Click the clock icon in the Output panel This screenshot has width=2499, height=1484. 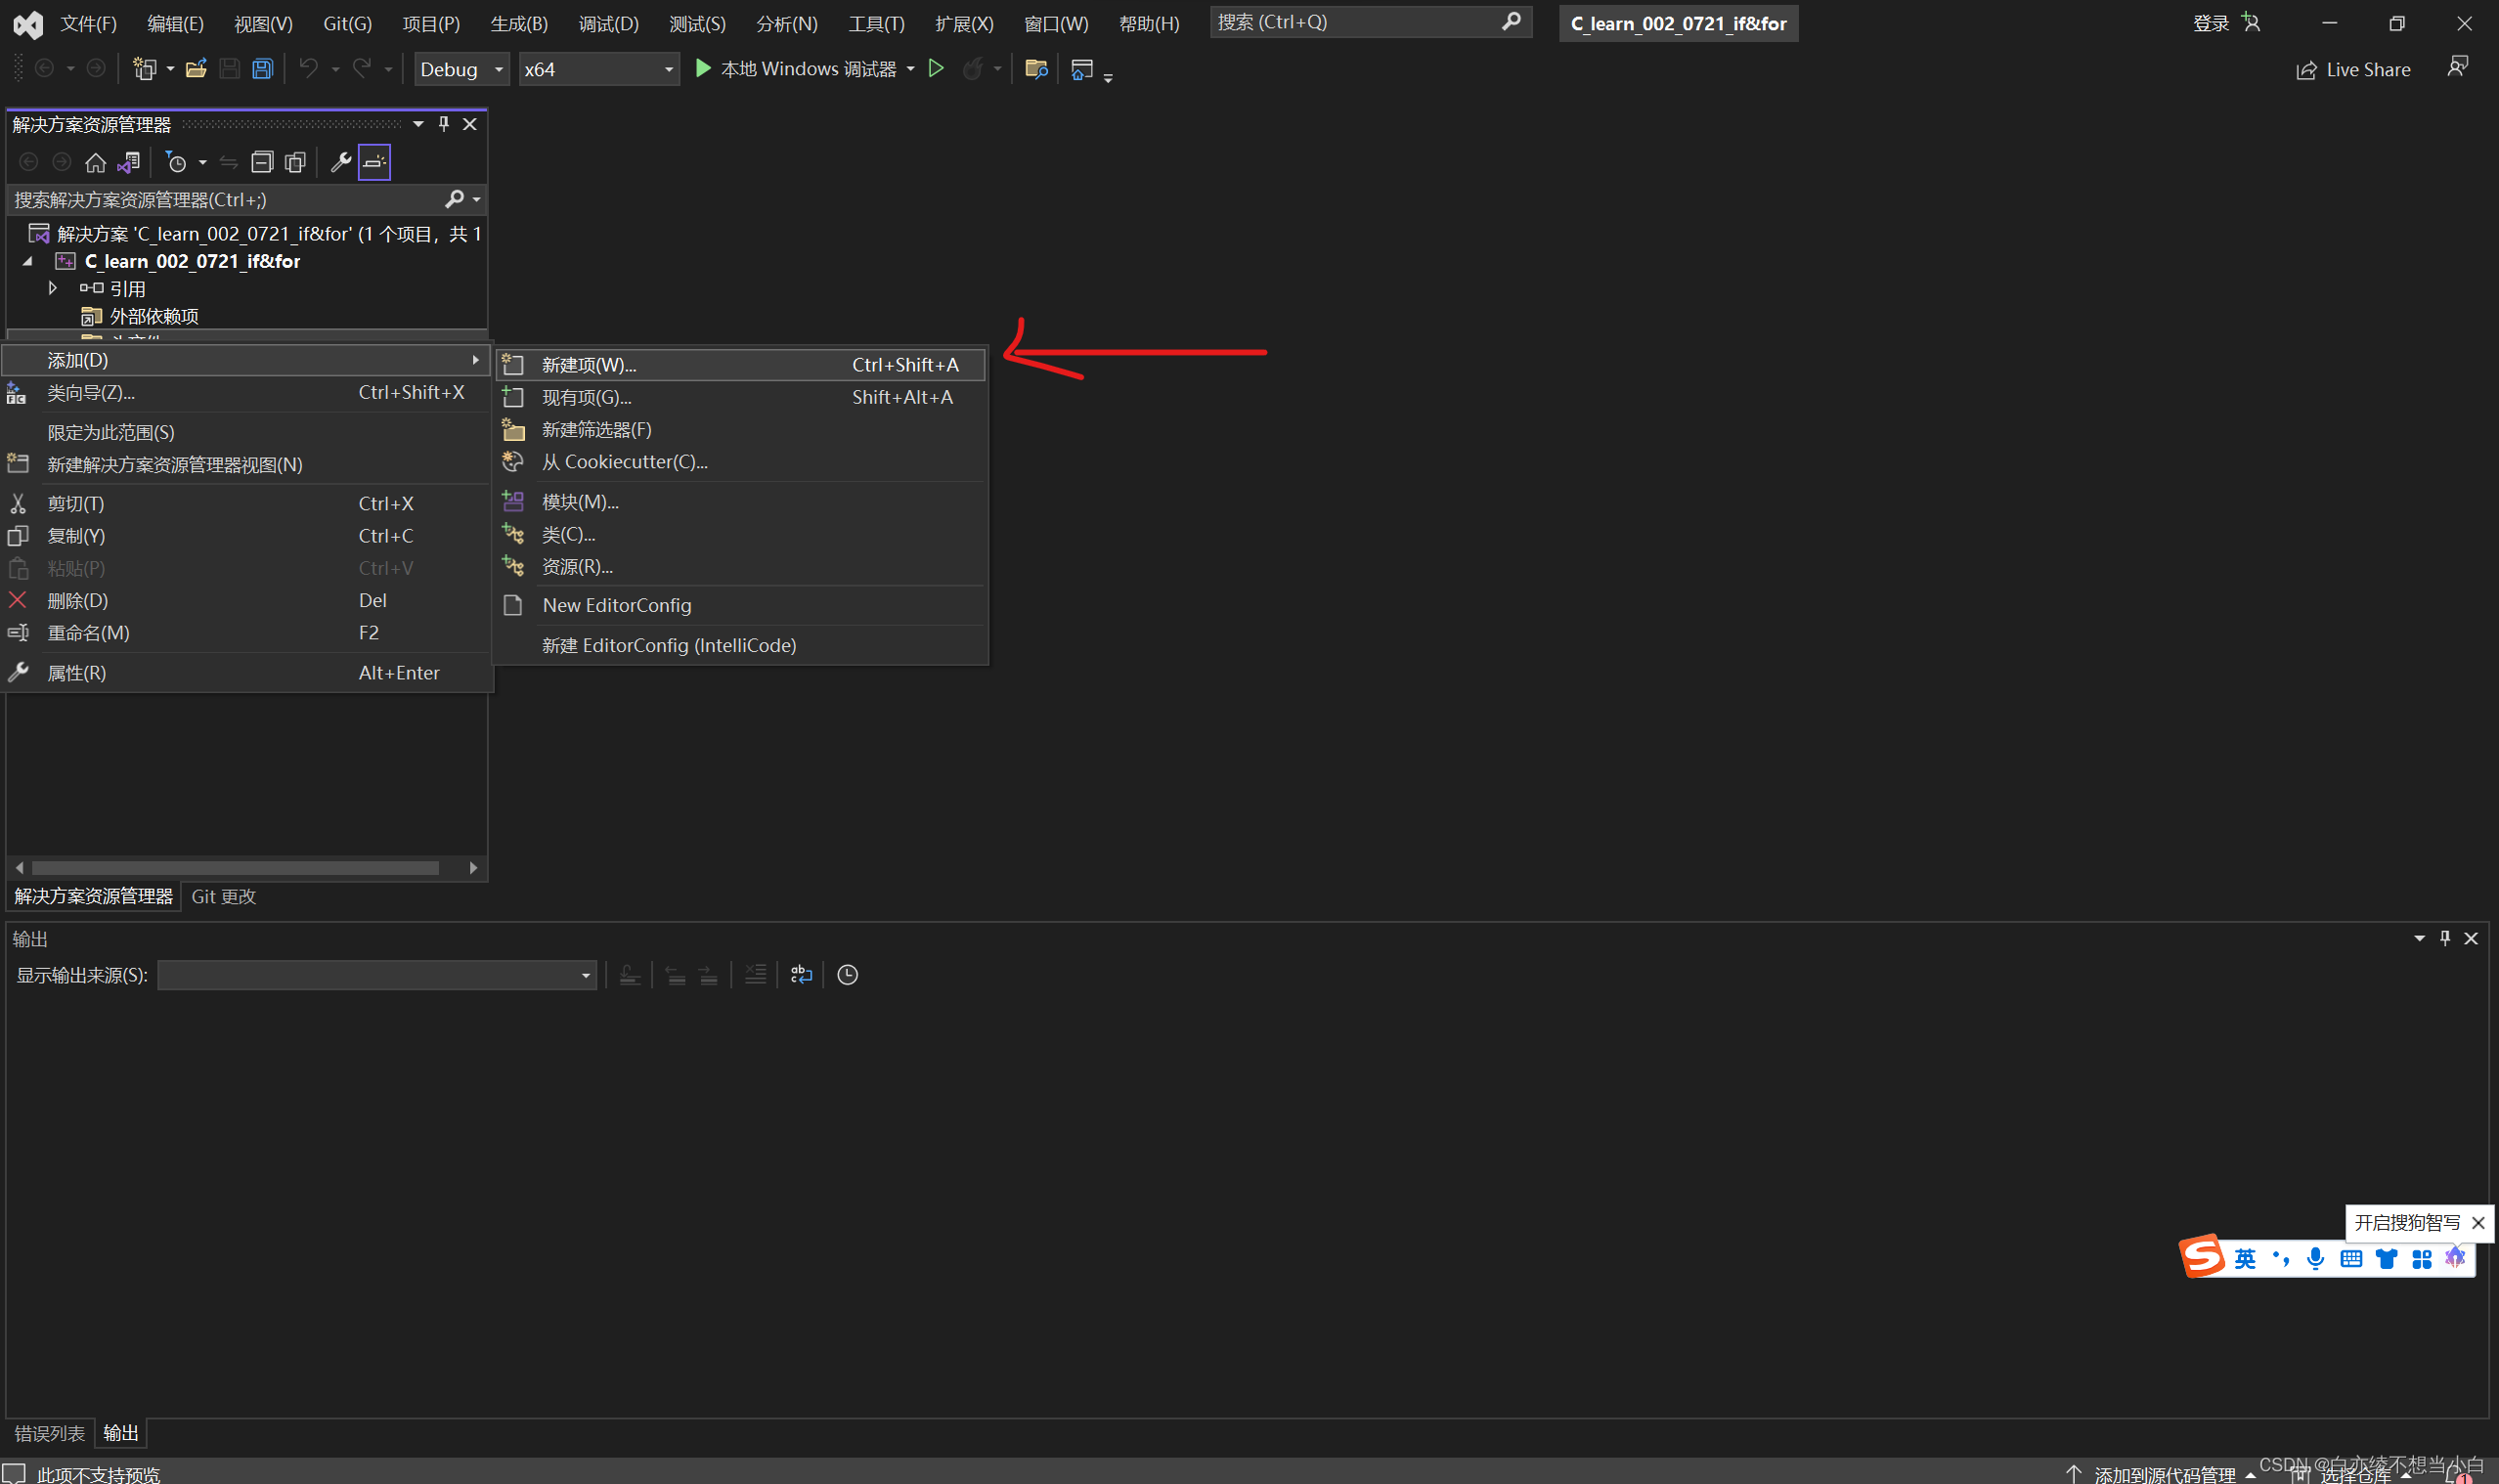pos(847,975)
